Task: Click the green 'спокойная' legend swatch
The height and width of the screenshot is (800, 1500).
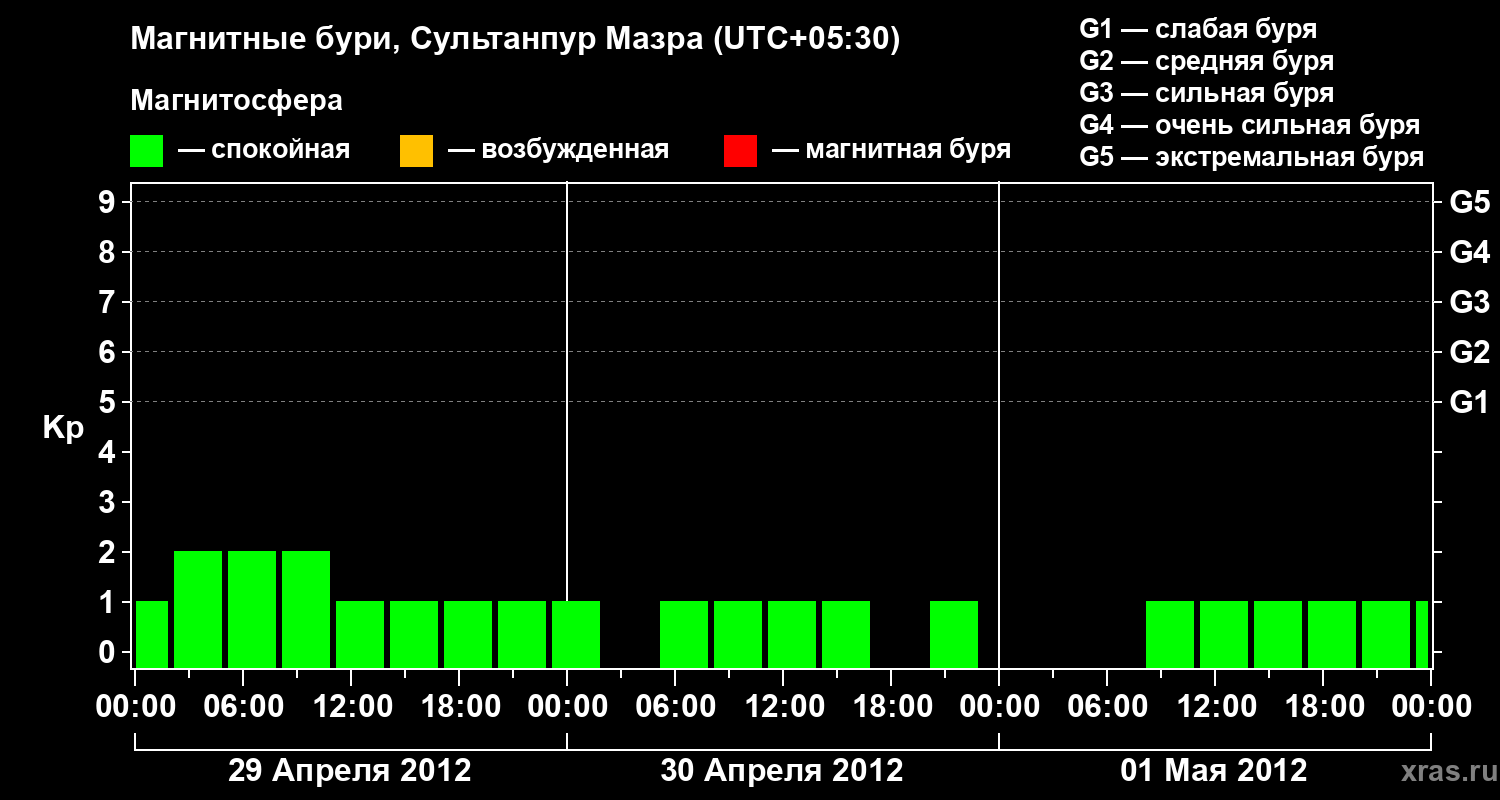Action: (x=147, y=151)
